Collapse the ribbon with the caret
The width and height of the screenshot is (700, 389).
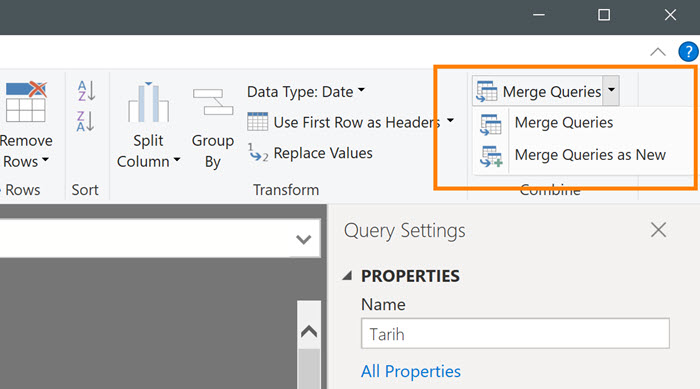(x=658, y=52)
